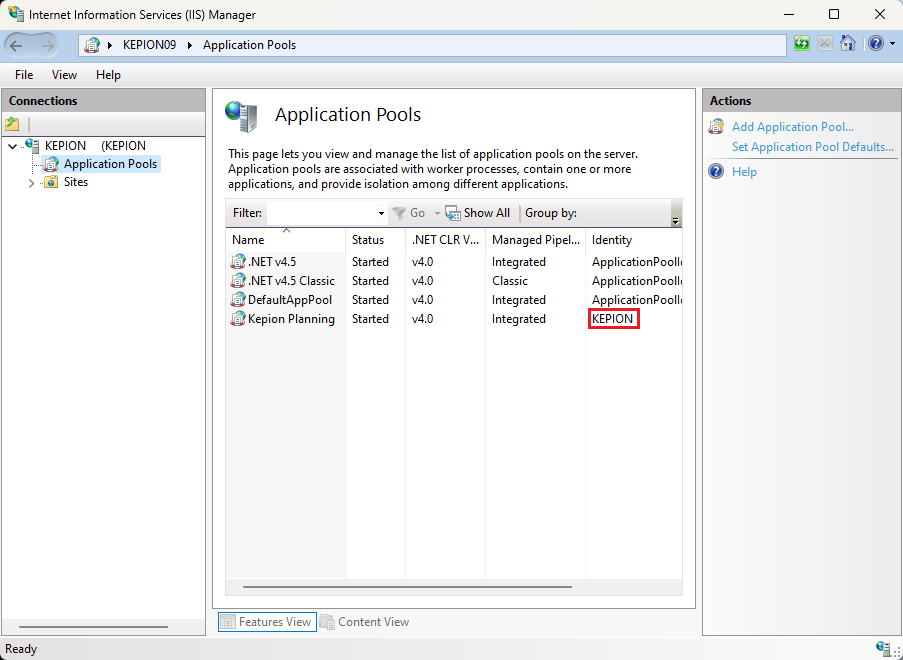Image resolution: width=903 pixels, height=660 pixels.
Task: Click the Connections pane horizontal scrollbar
Action: (93, 627)
